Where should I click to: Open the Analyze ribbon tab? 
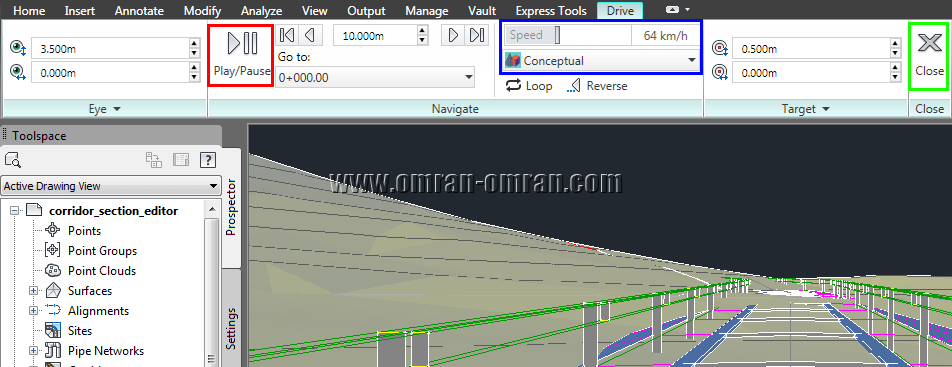click(261, 11)
